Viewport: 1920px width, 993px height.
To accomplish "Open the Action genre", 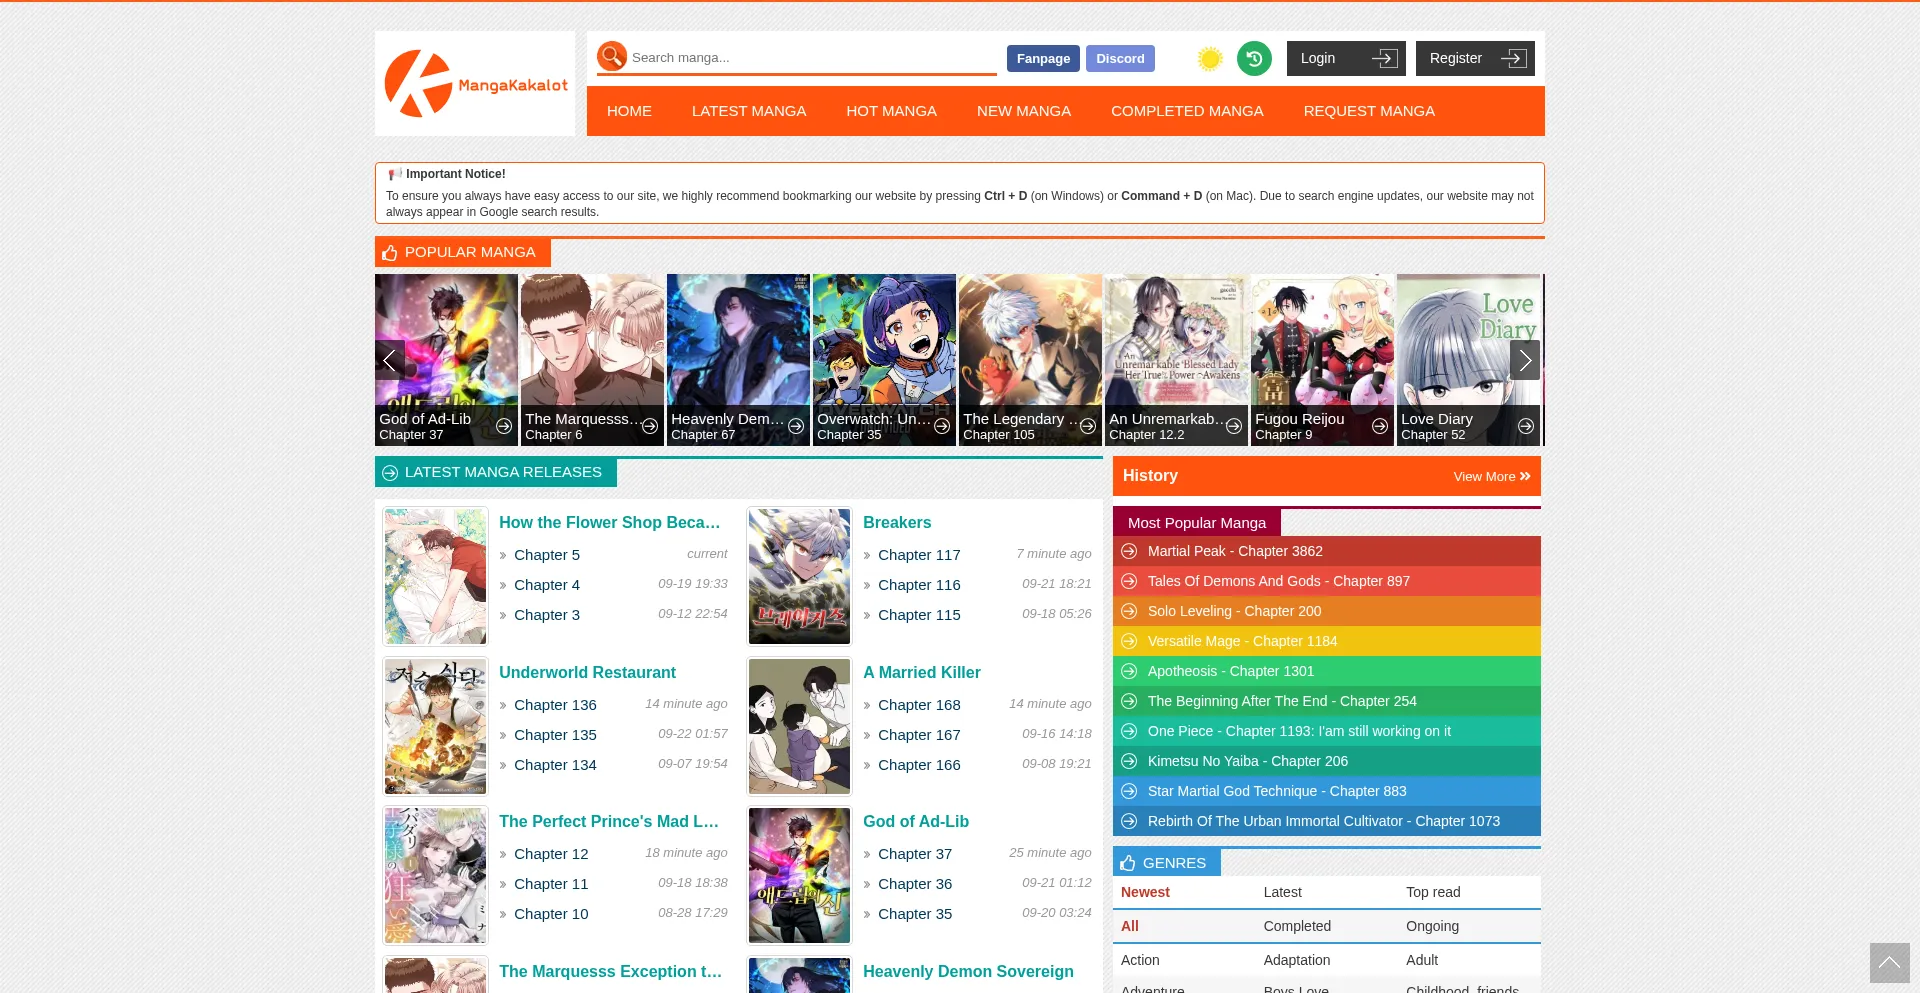I will [x=1140, y=960].
